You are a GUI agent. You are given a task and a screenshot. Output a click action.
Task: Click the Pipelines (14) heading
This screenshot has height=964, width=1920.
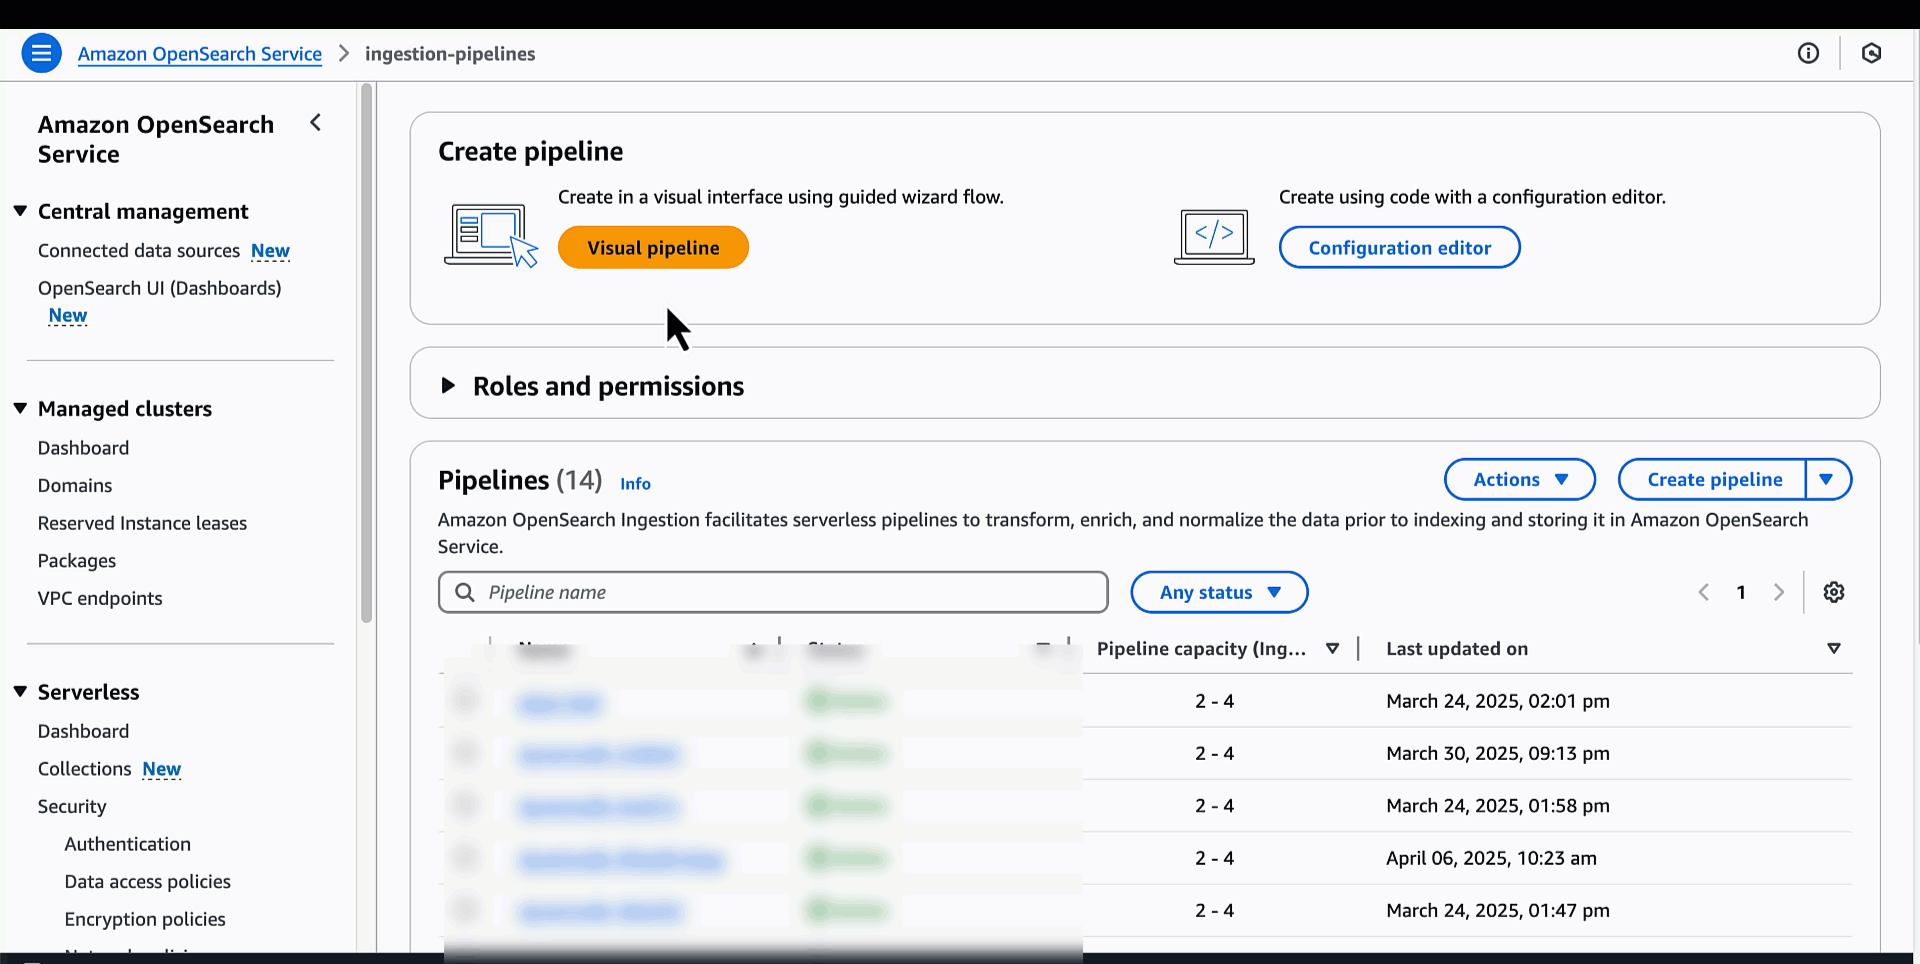coord(520,480)
